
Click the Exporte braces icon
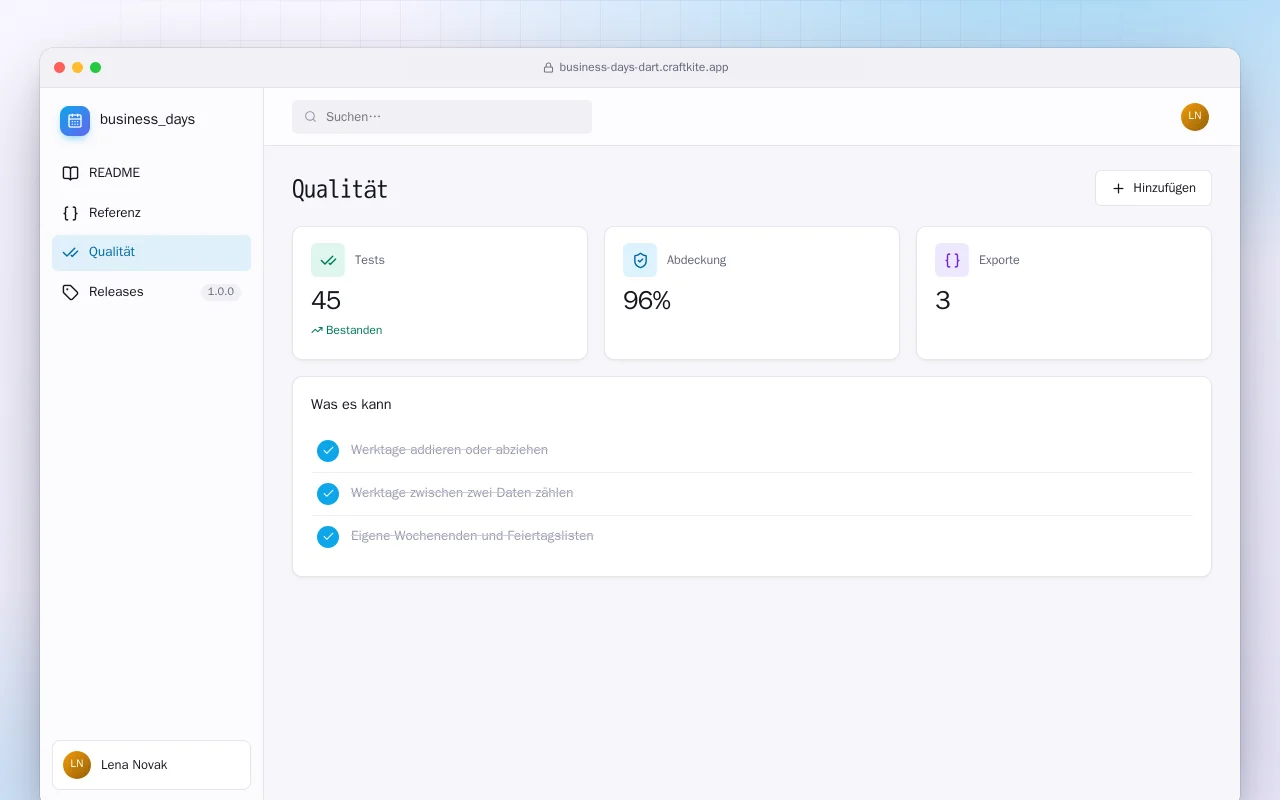tap(952, 260)
